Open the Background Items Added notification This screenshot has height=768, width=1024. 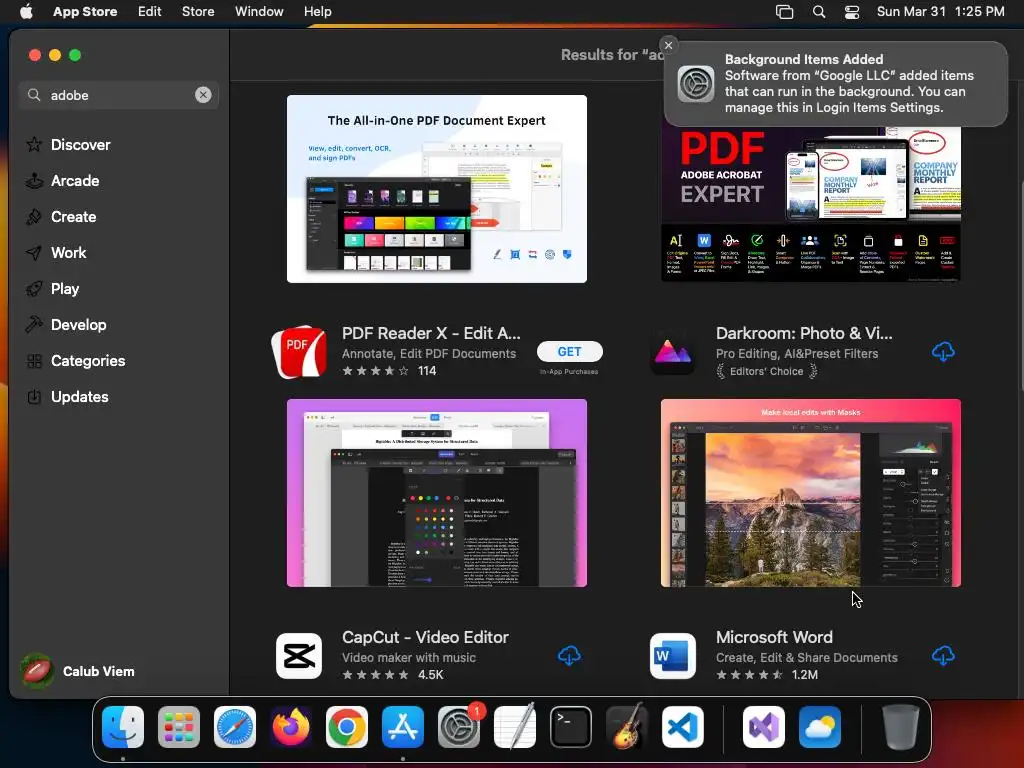click(x=836, y=84)
